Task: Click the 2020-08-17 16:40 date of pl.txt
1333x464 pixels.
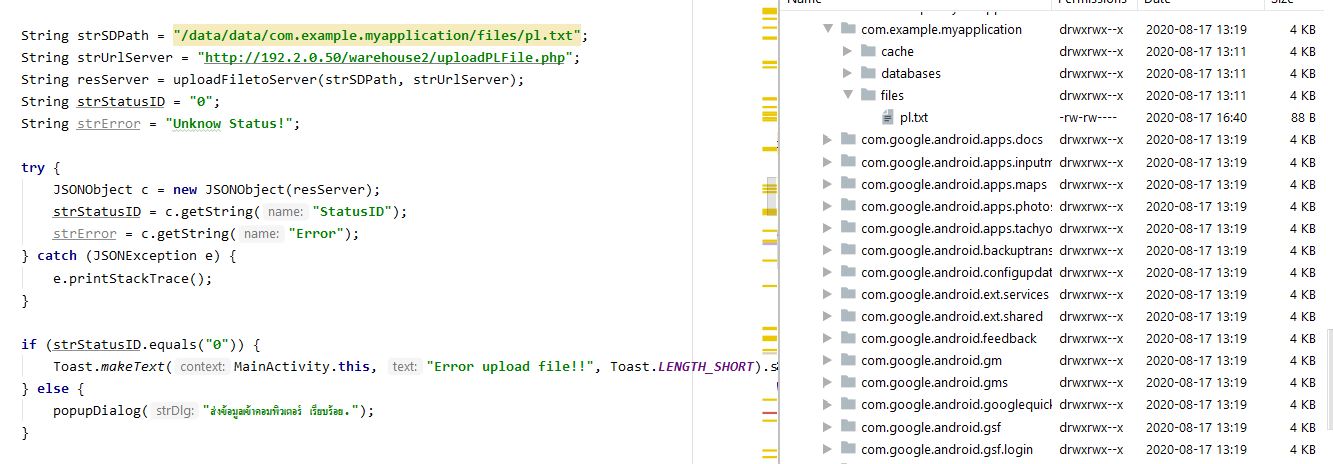Action: tap(1196, 117)
